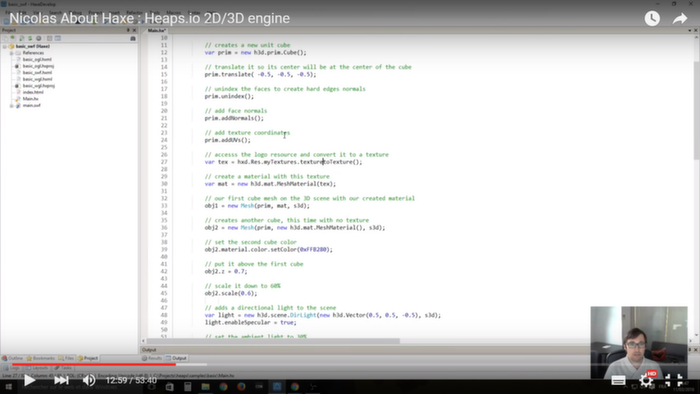Click the Windows Start button

tap(8, 387)
